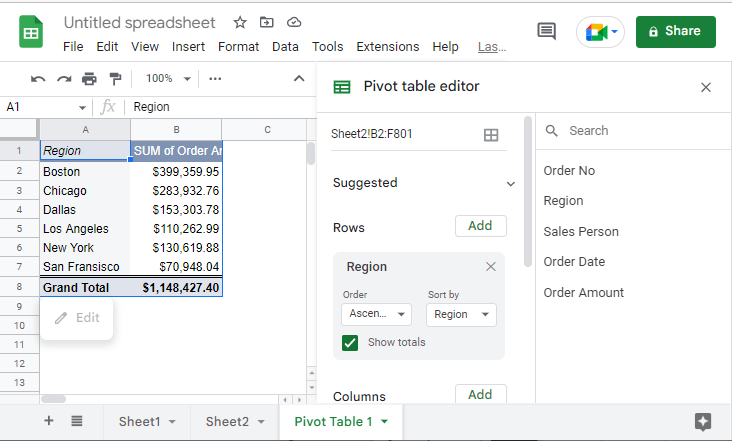Click Add button next to Rows
This screenshot has width=732, height=441.
point(480,226)
